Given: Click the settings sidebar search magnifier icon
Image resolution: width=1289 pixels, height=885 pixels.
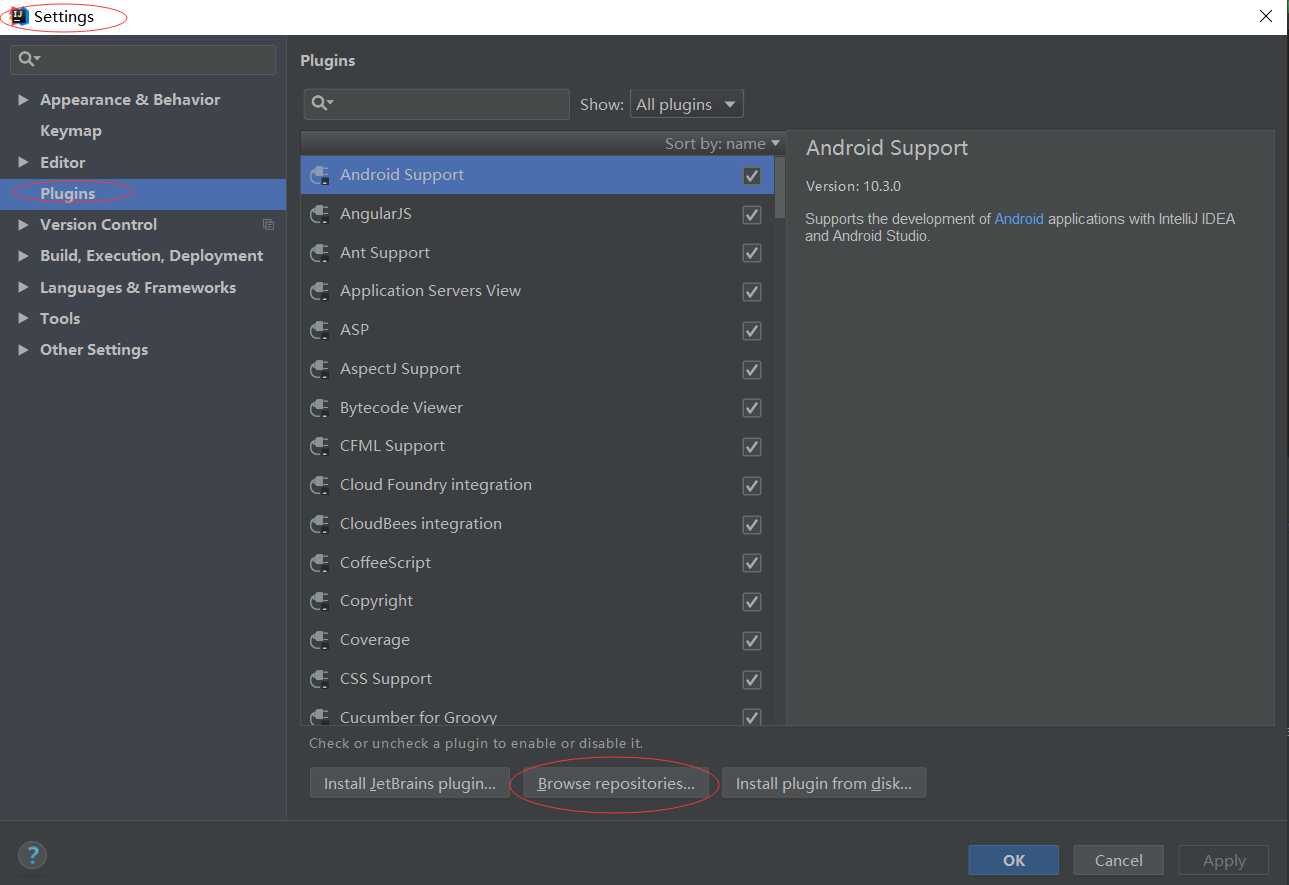Looking at the screenshot, I should (28, 59).
